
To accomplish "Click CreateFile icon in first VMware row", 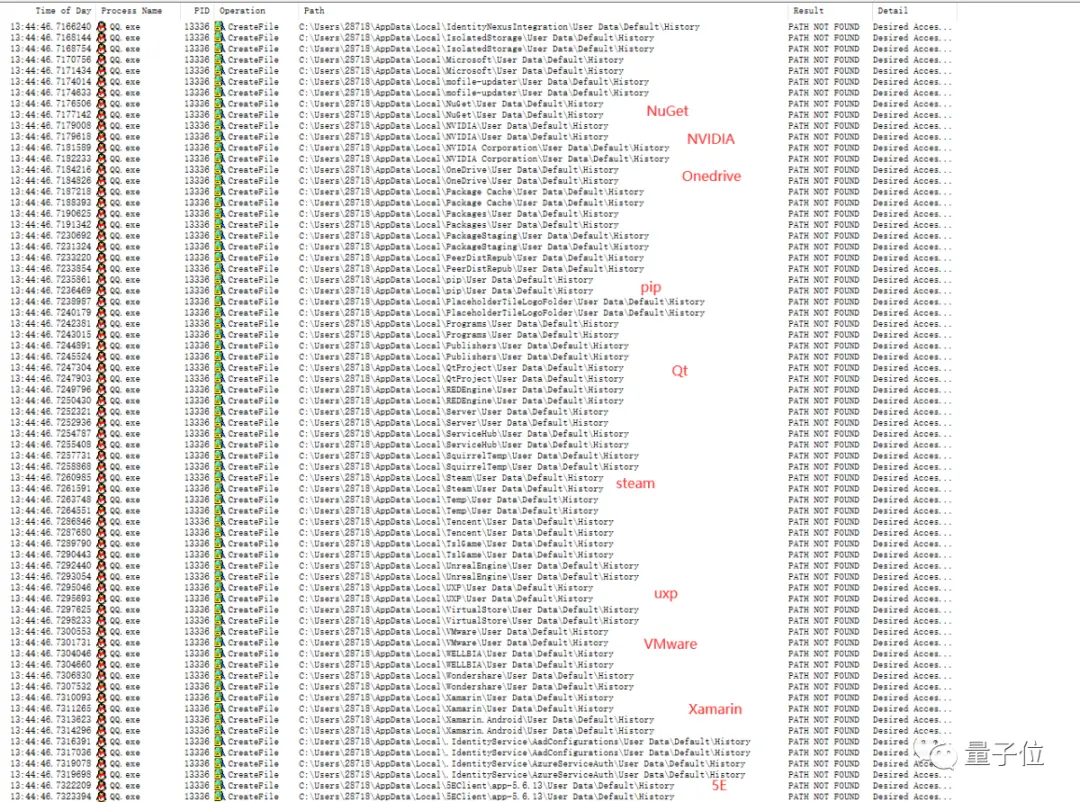I will 221,632.
